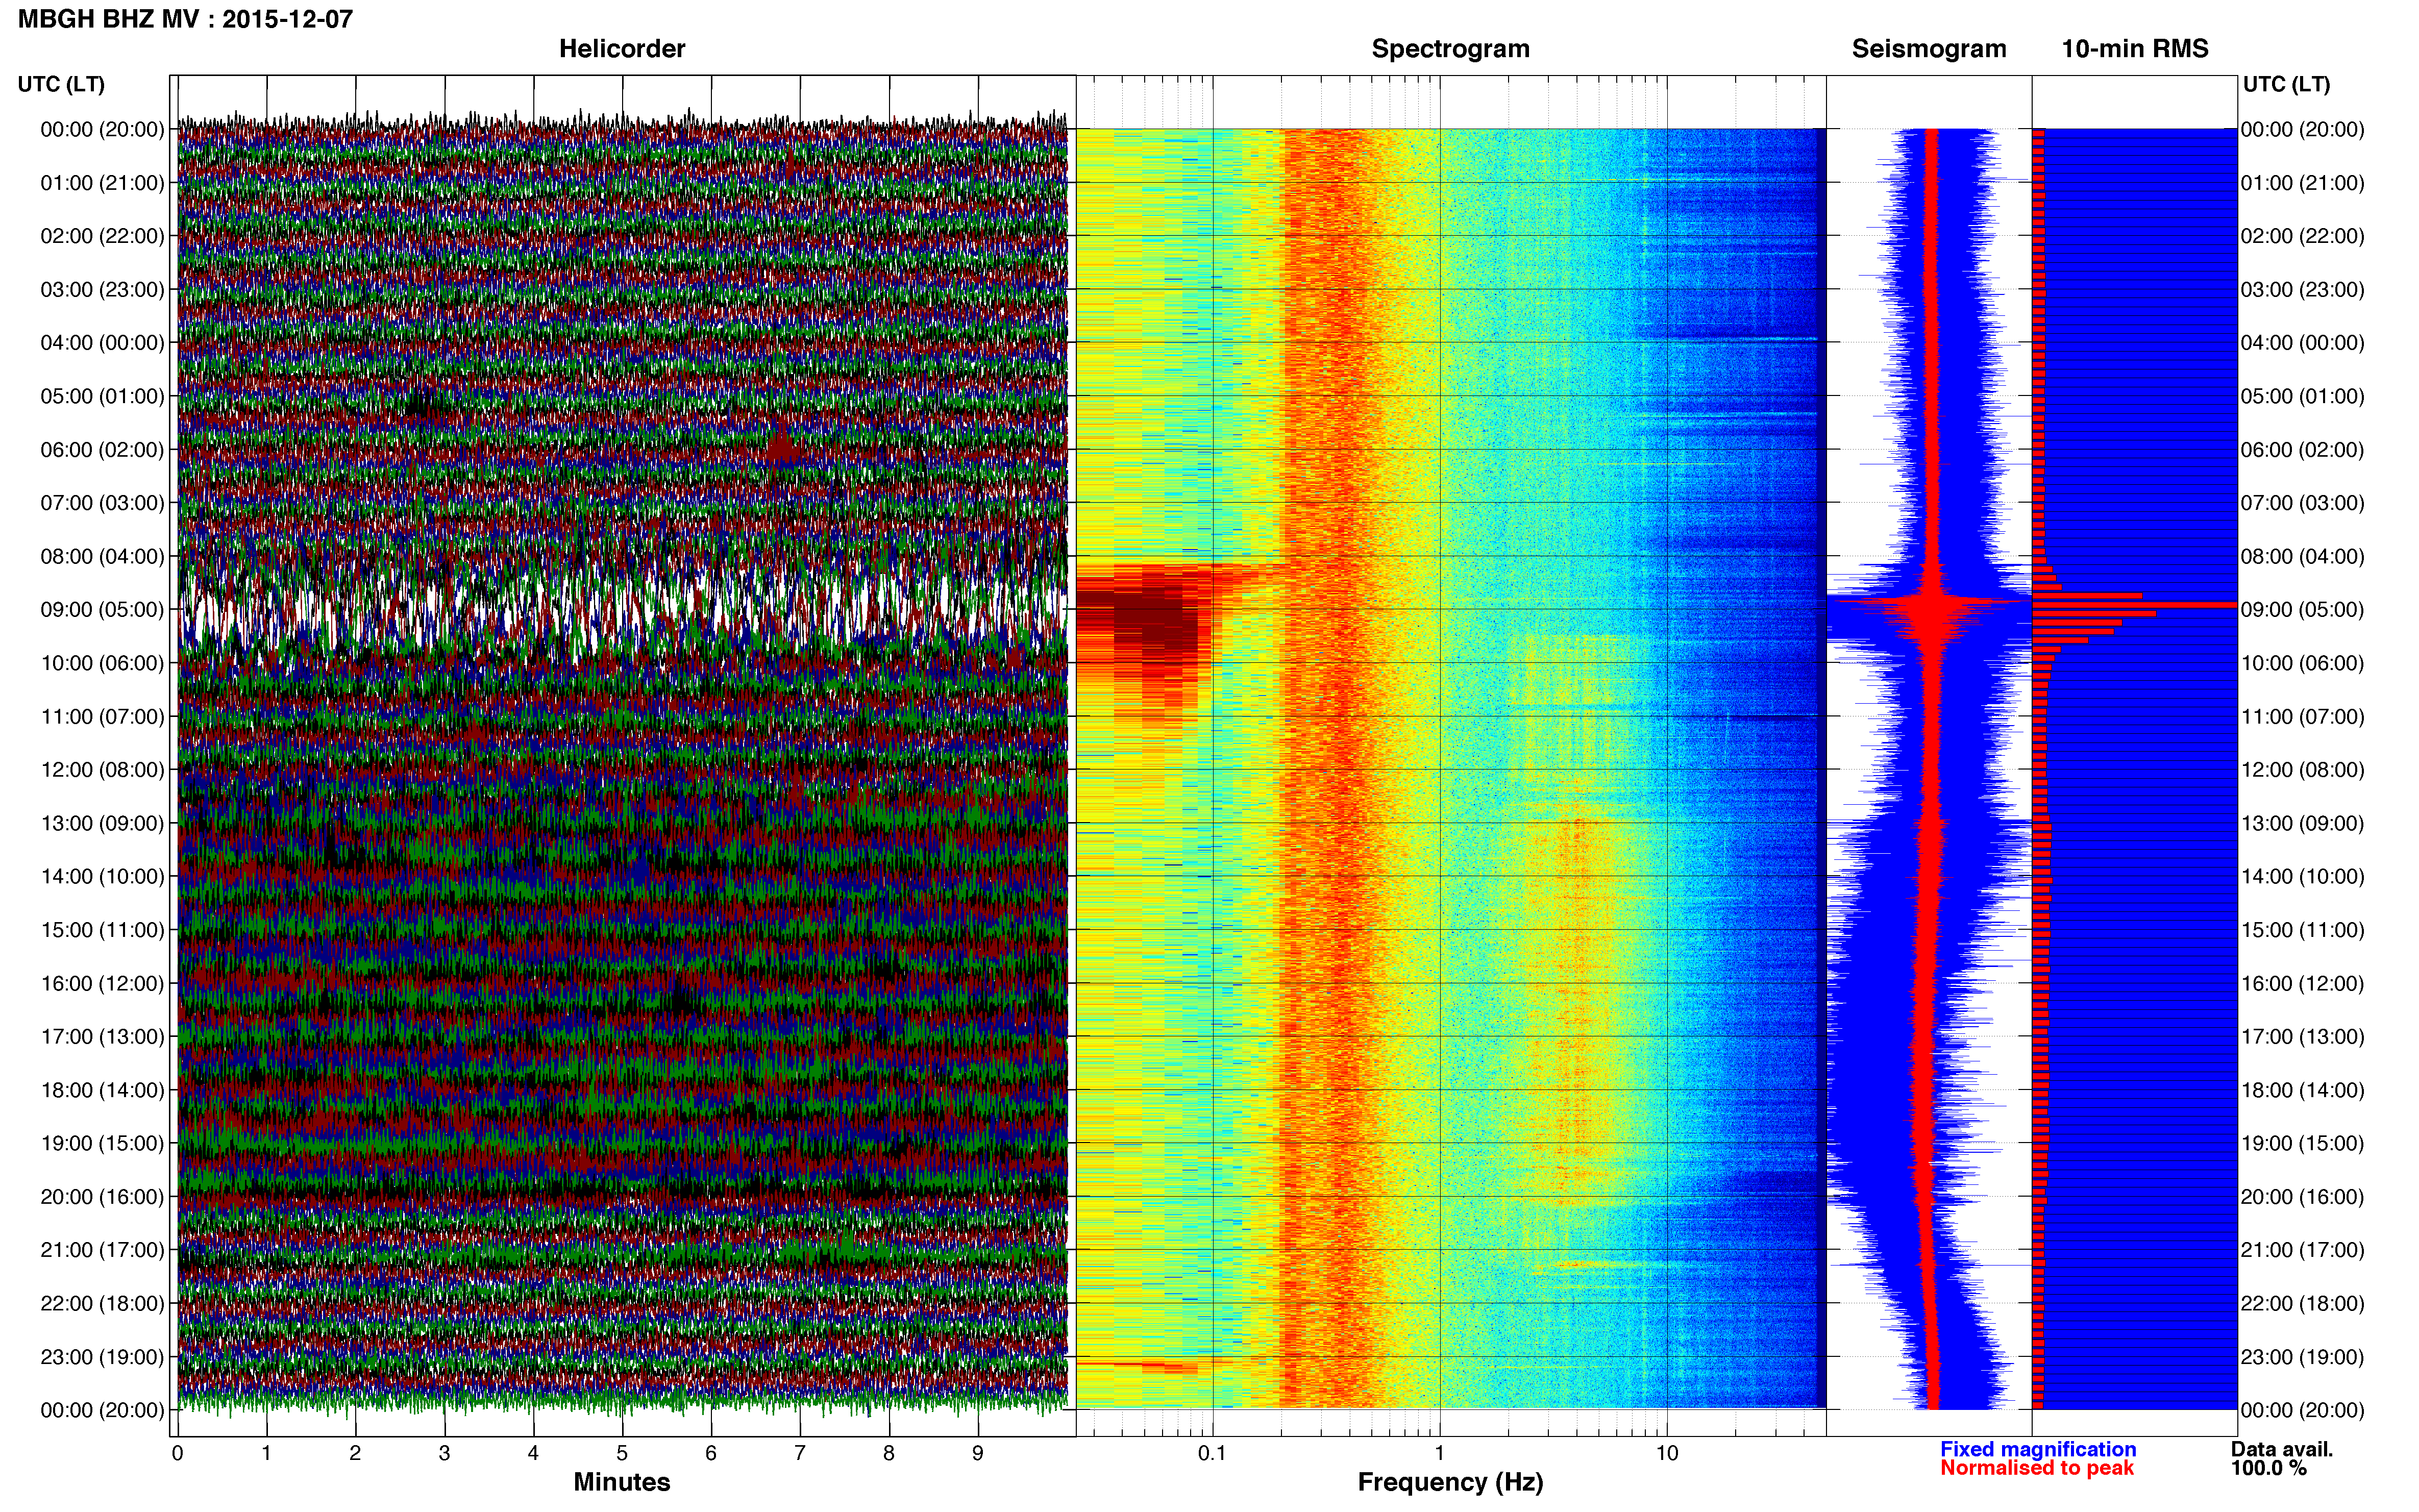Click the 9 tick on the Minutes axis
2419x1512 pixels.
977,1454
